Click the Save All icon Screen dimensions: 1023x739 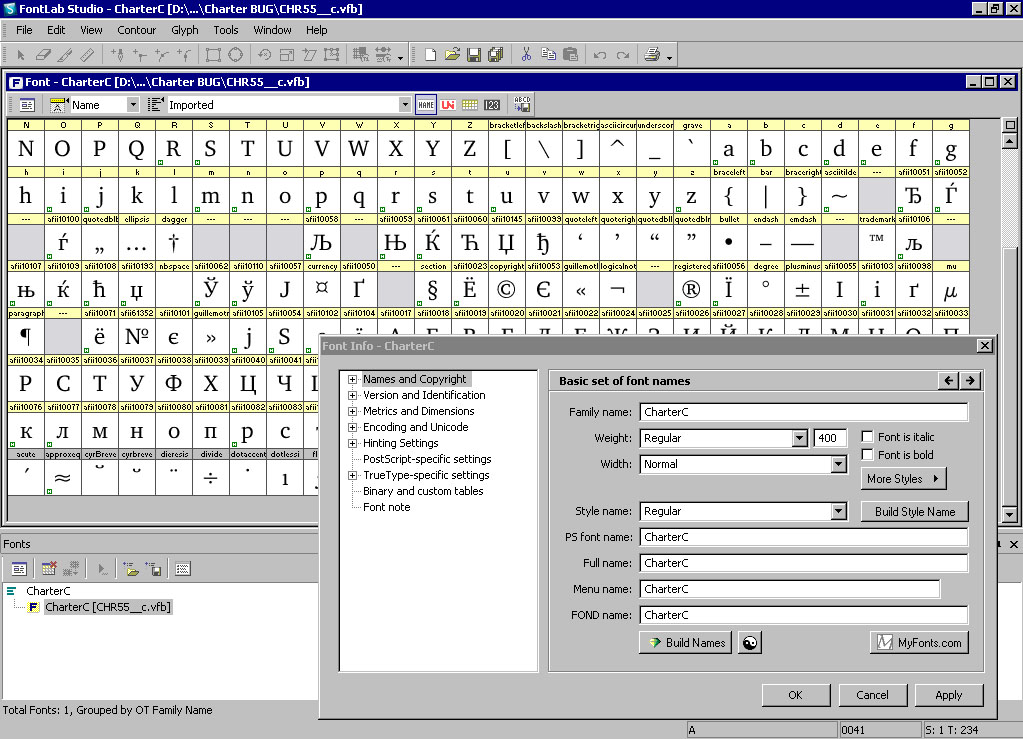coord(496,55)
